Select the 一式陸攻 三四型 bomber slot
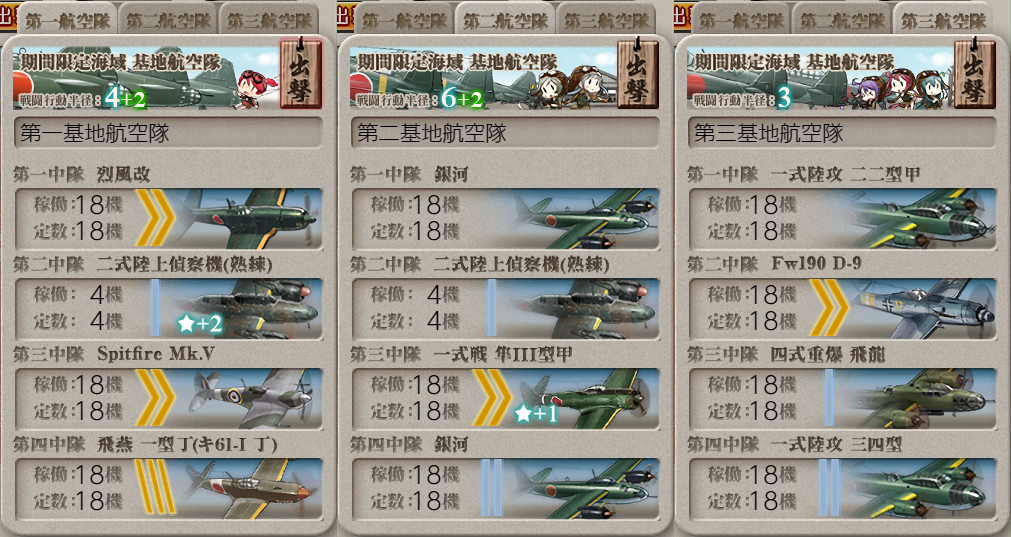This screenshot has height=537, width=1011. (x=842, y=488)
